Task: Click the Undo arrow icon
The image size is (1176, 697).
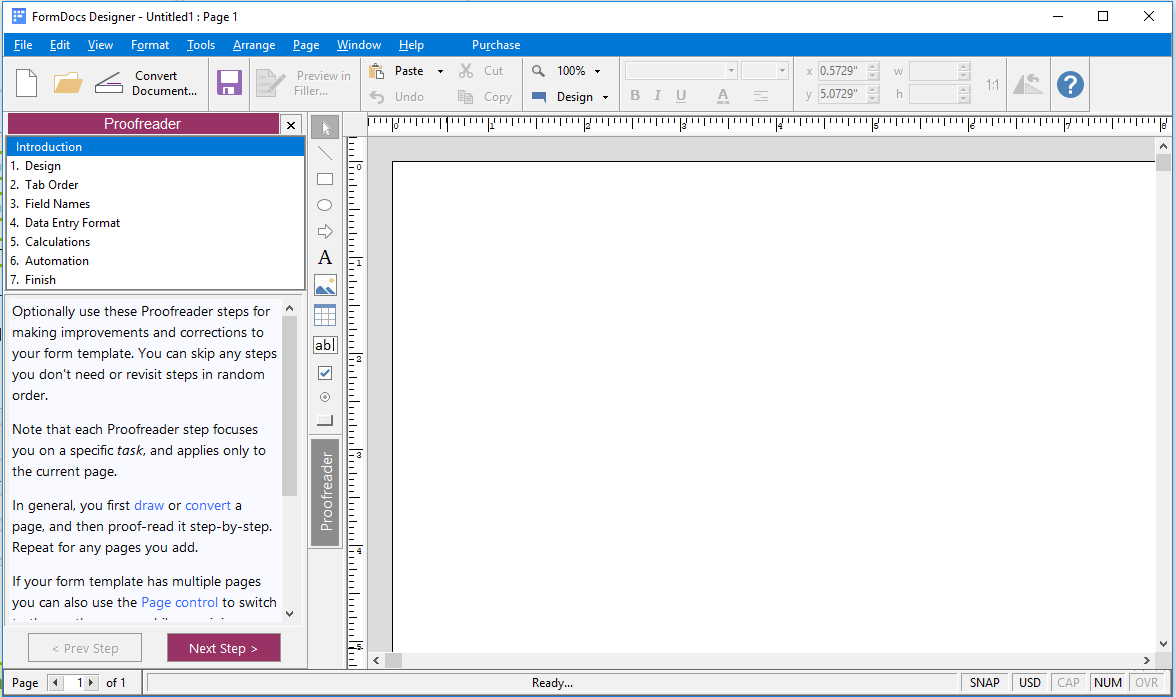Action: (377, 97)
